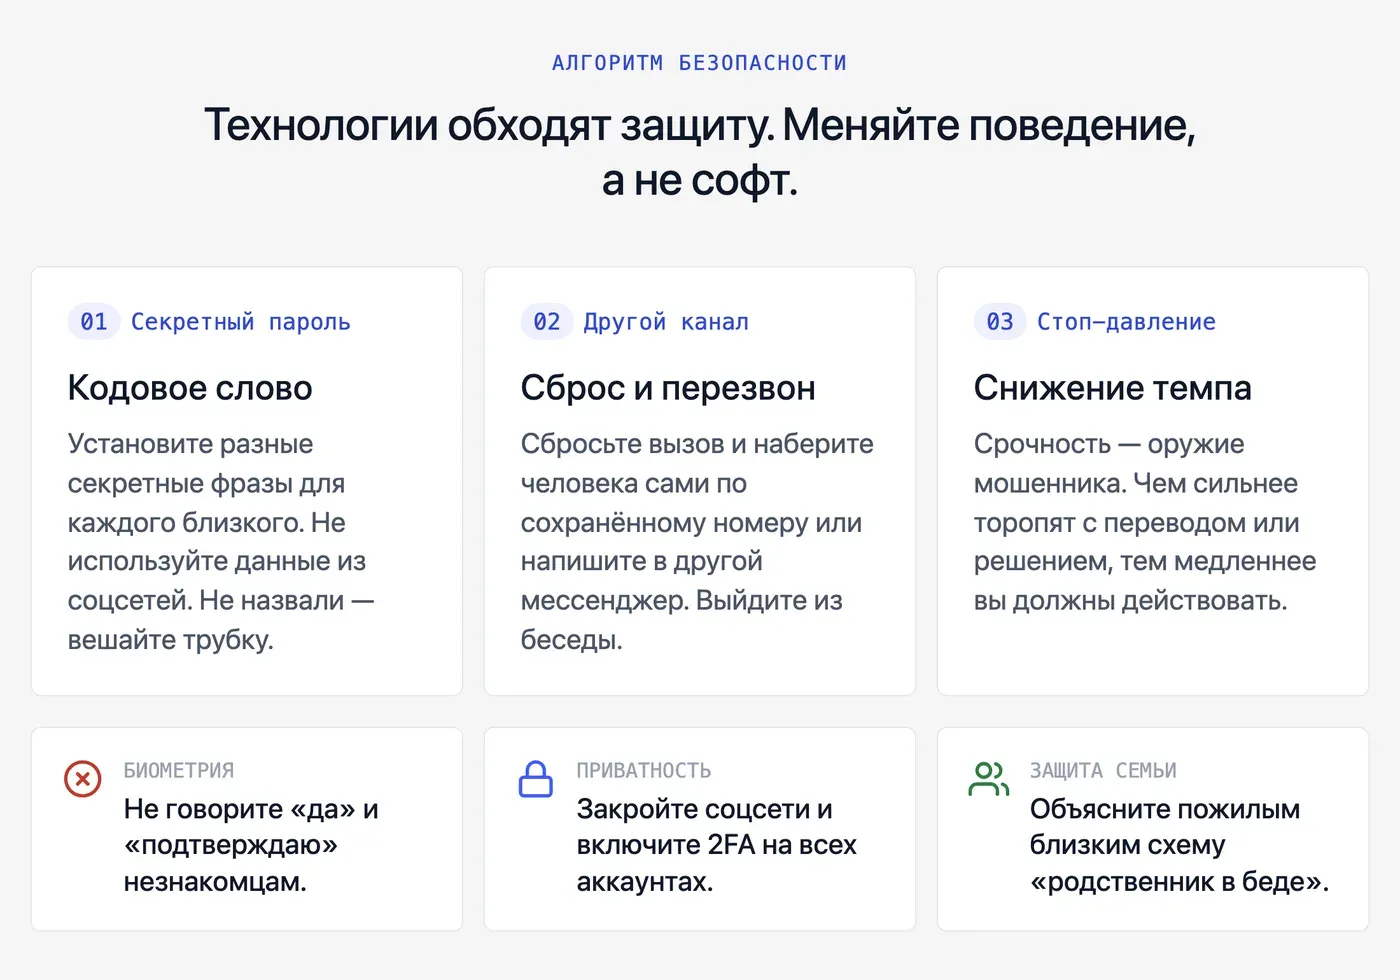Screen dimensions: 1400x980
Task: Click the 'ЗАЩИТА СЕМЬИ' caption
Action: coord(1103,771)
